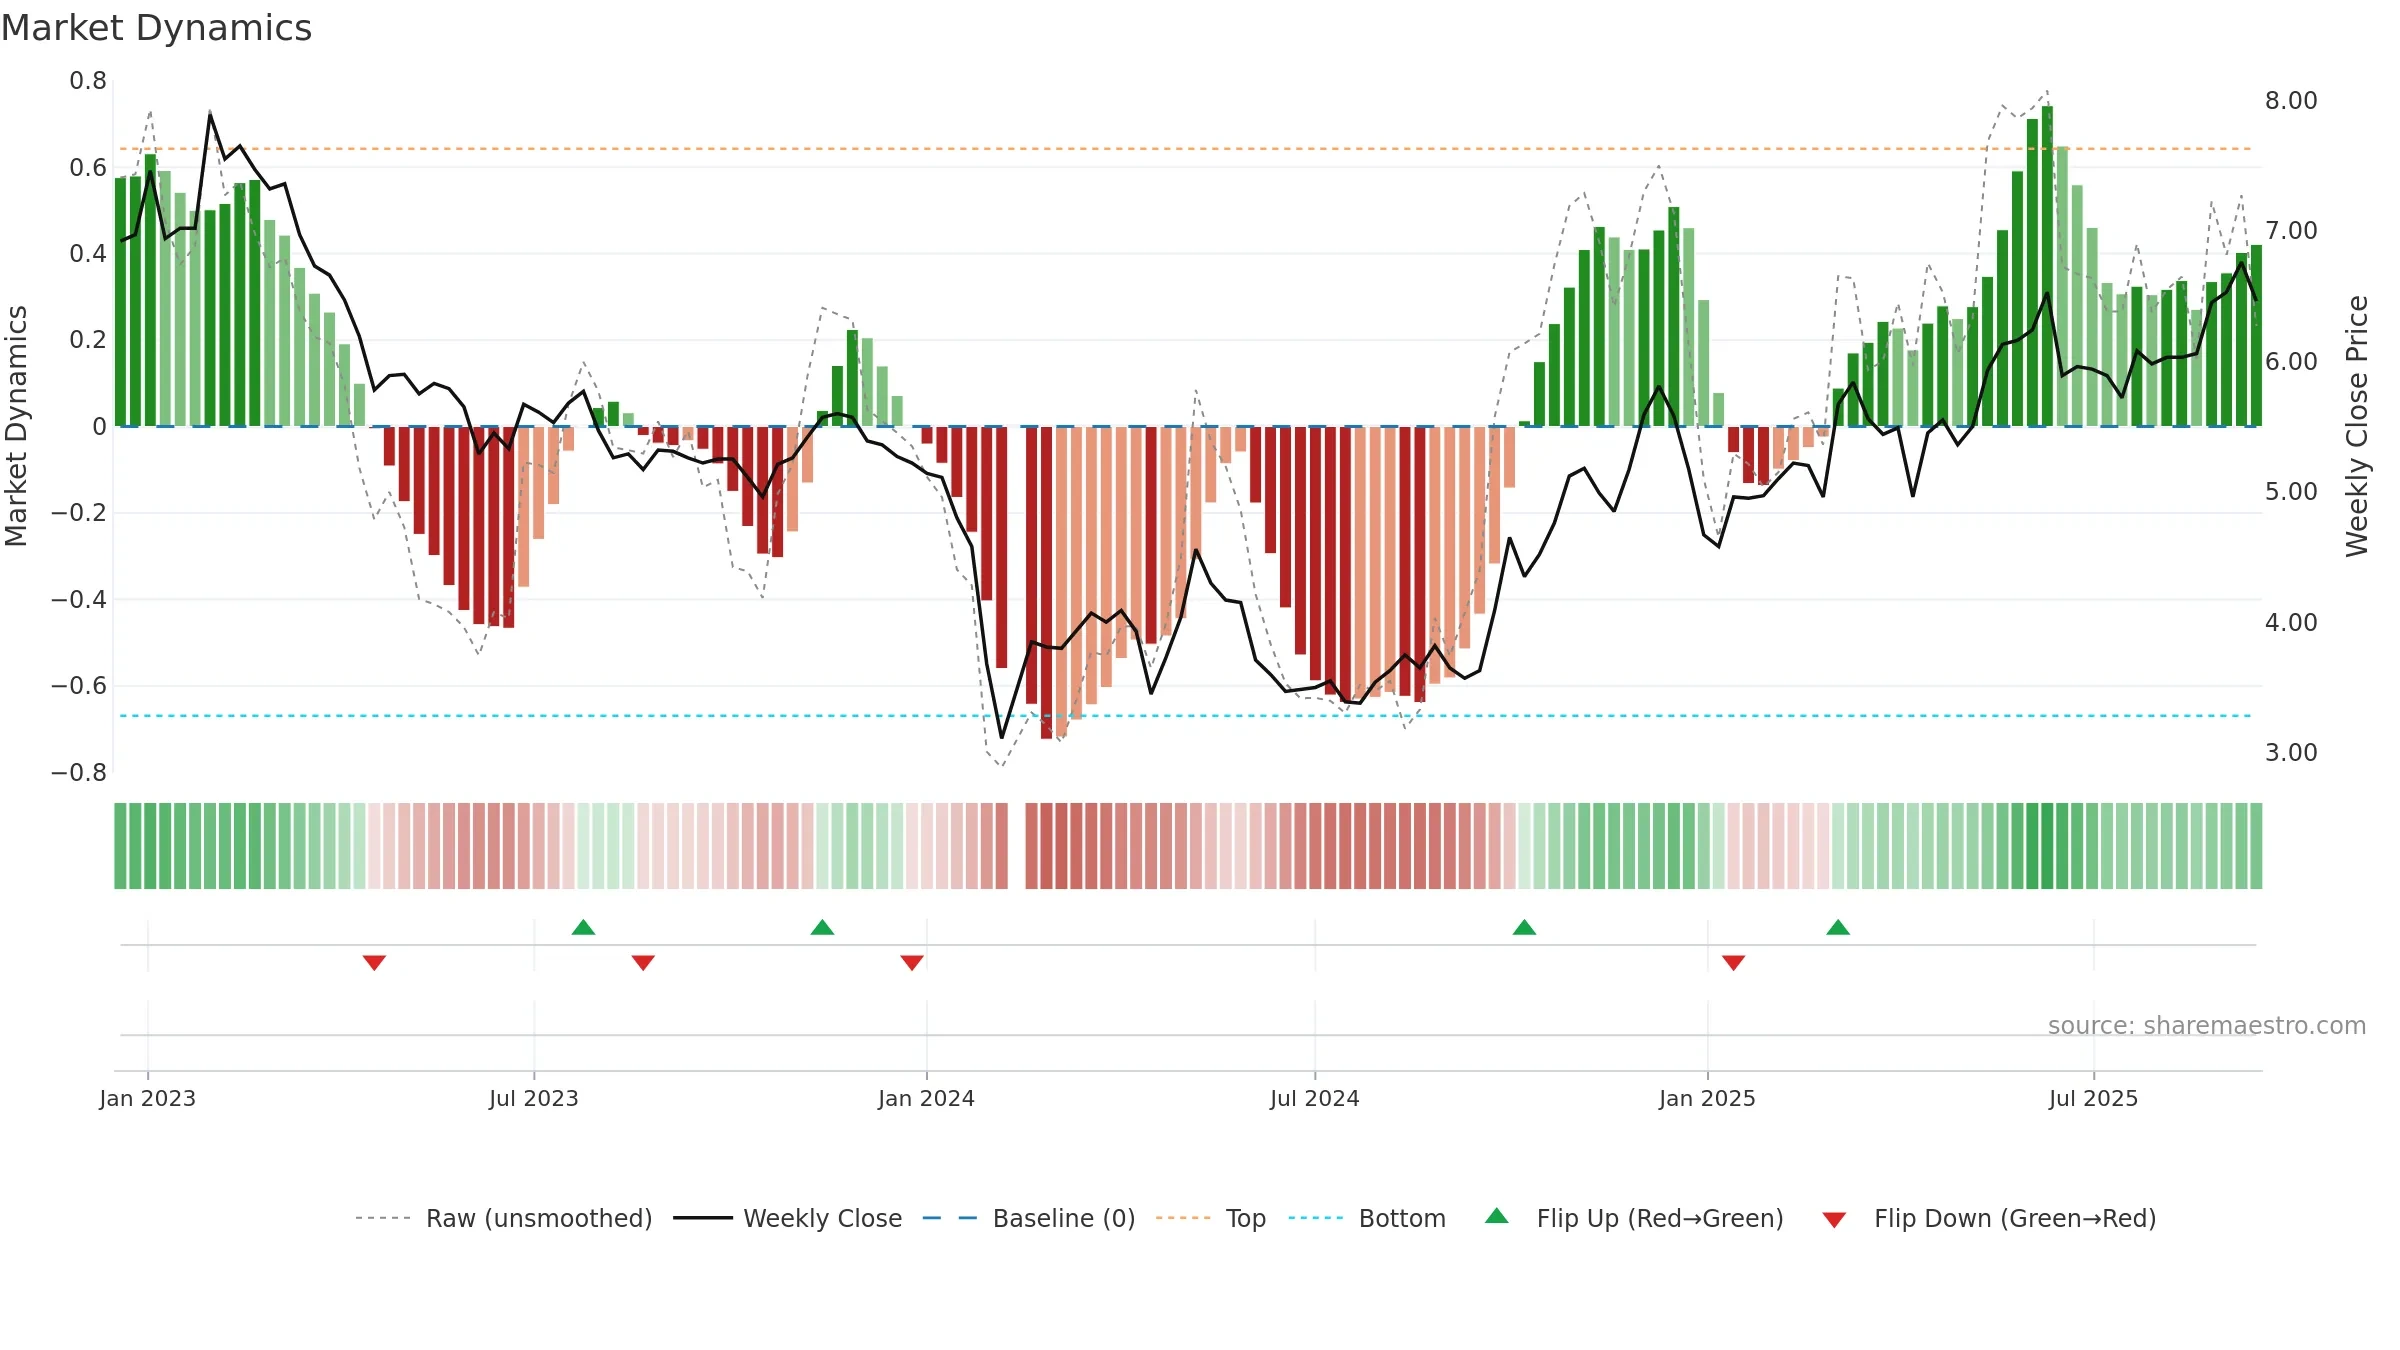The image size is (2400, 1350).
Task: Select the flip-down marker in January 2025
Action: click(x=1734, y=962)
